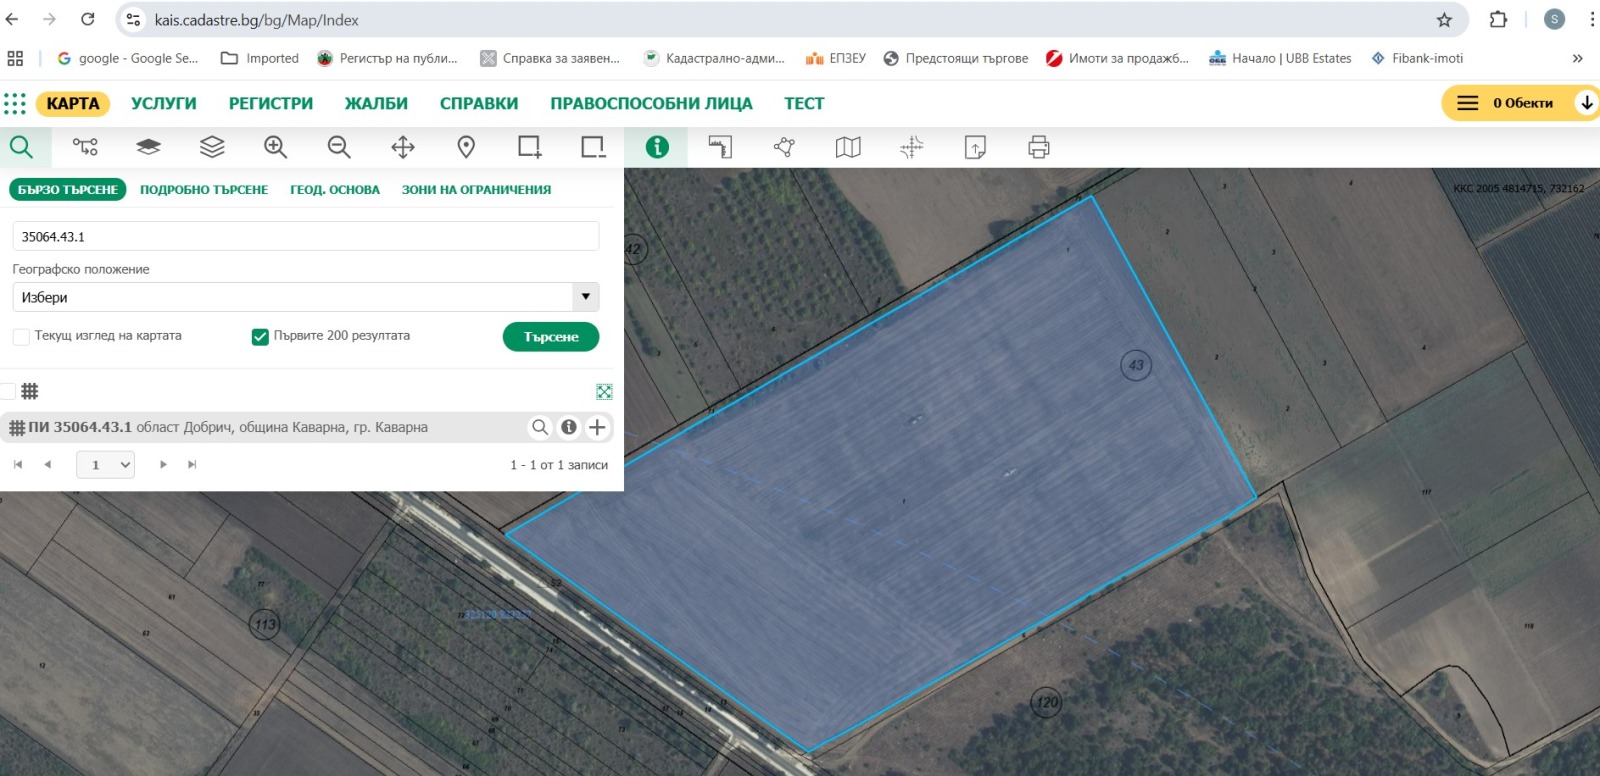Open the 'Избери' geographic location dropdown
Image resolution: width=1600 pixels, height=776 pixels.
305,297
